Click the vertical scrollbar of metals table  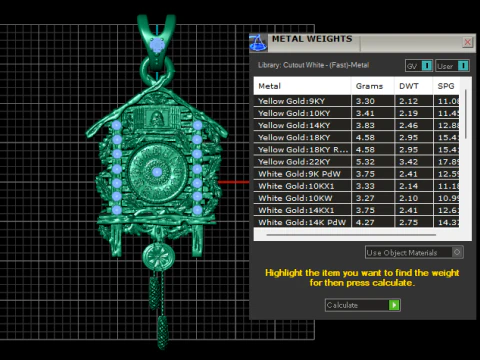pos(466,114)
